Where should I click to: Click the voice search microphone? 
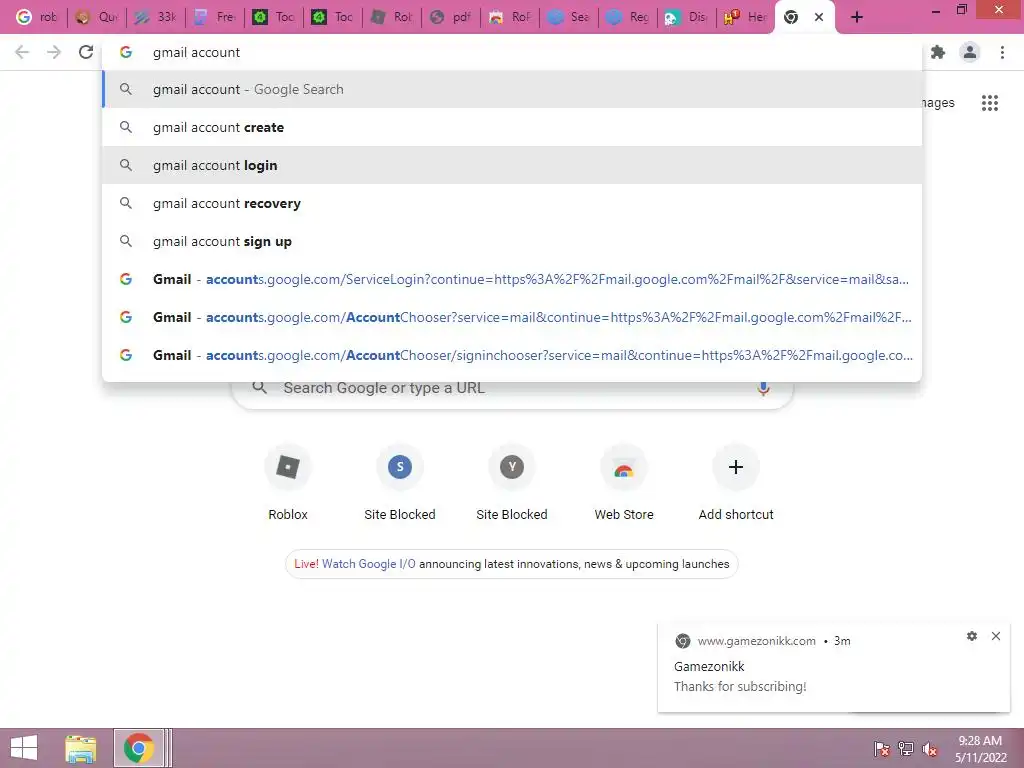[763, 388]
